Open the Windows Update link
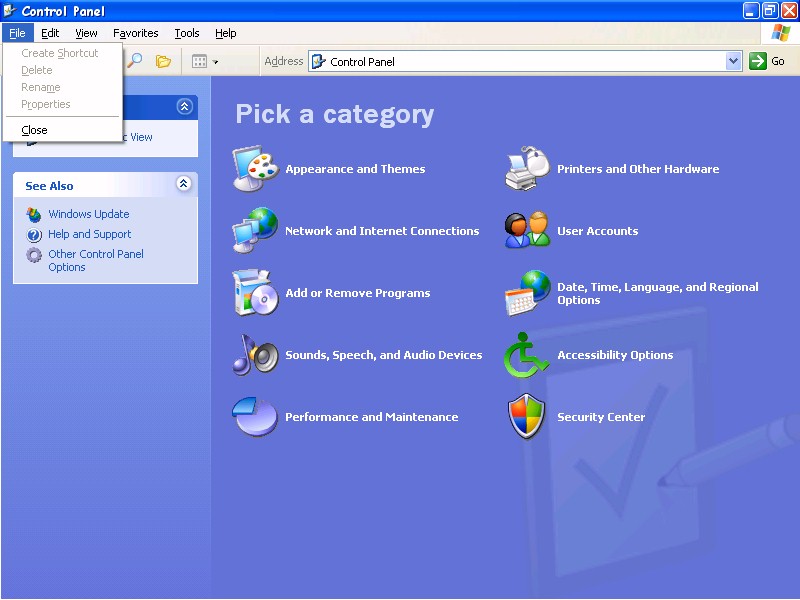 pos(89,214)
